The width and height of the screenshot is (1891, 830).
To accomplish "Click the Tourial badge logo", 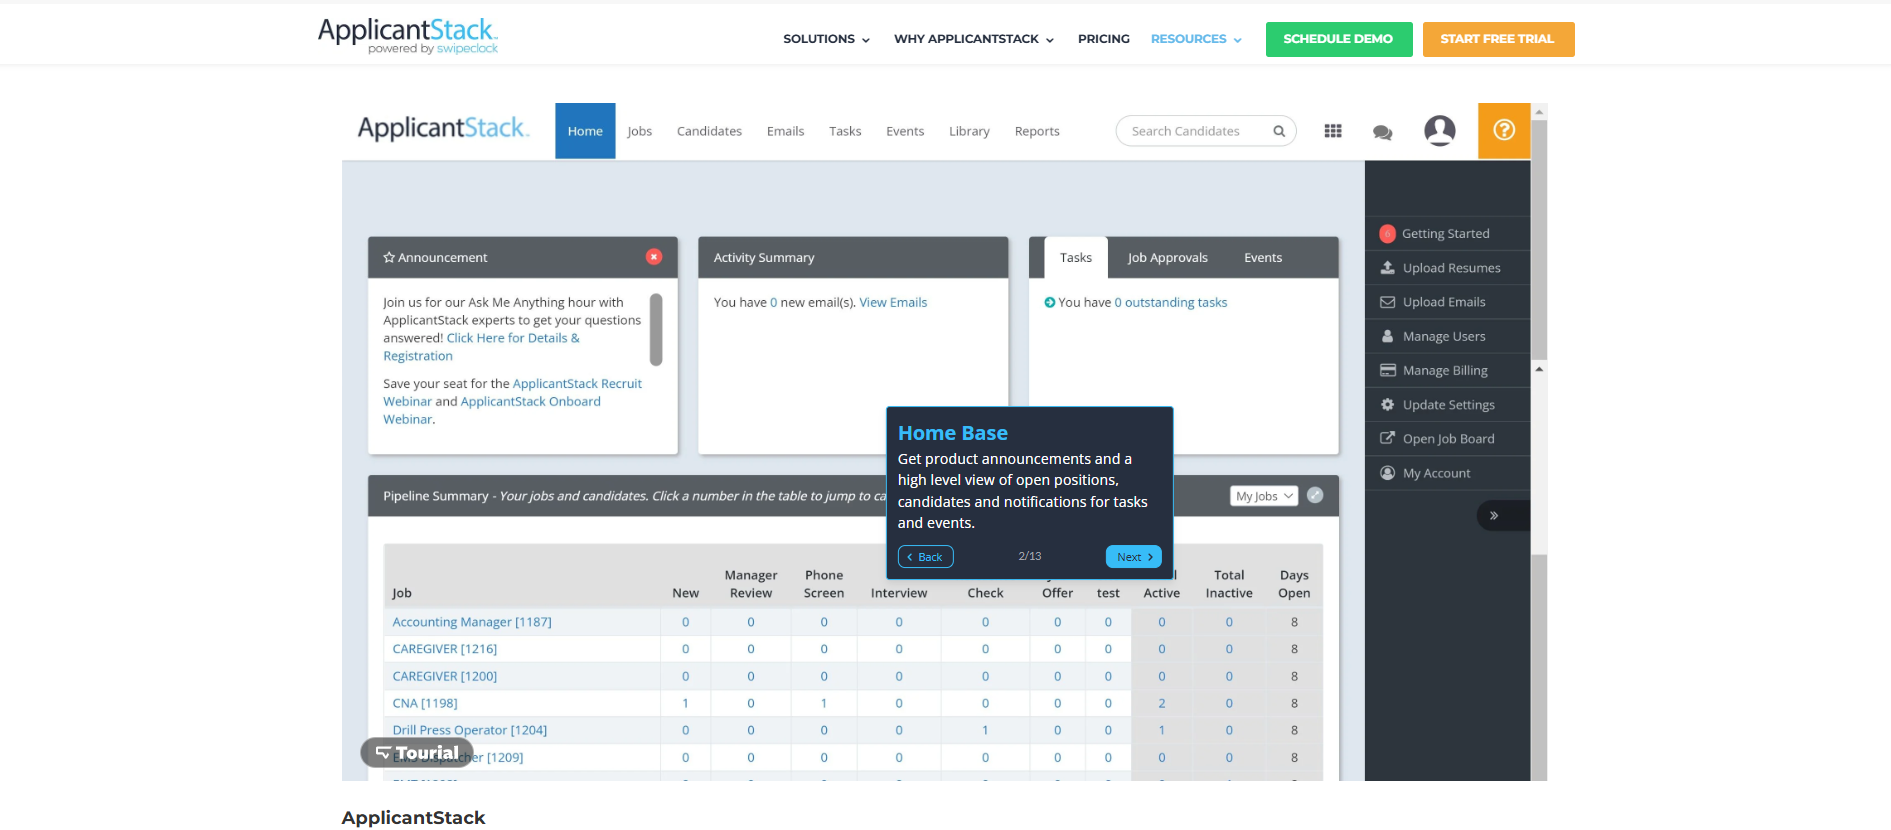I will 417,753.
